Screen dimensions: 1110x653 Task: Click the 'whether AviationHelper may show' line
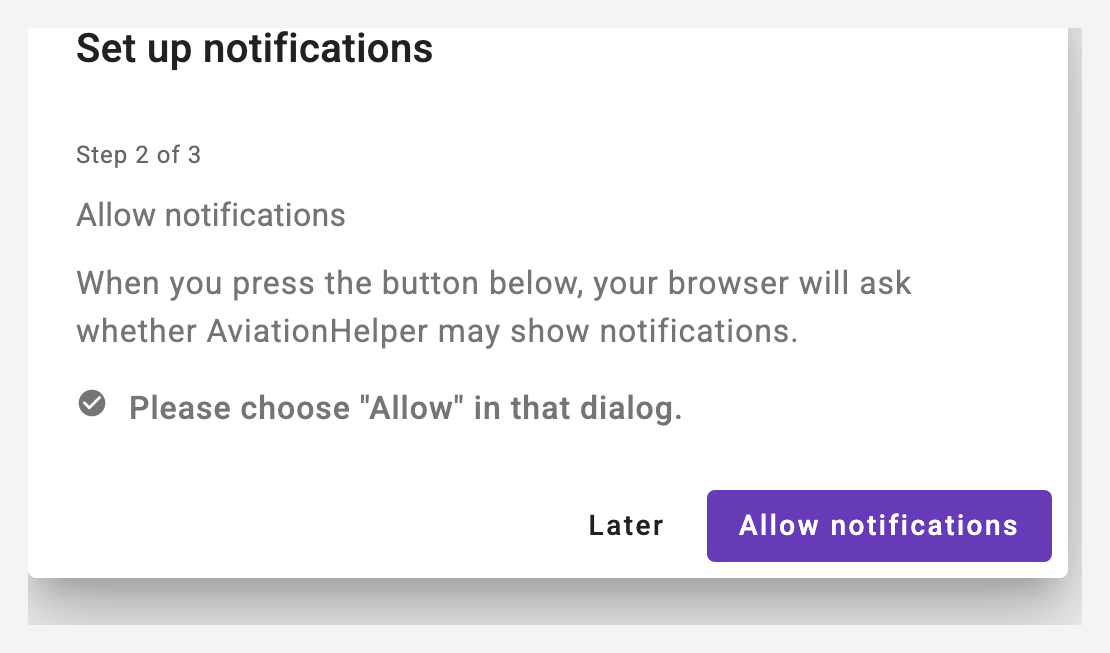437,331
